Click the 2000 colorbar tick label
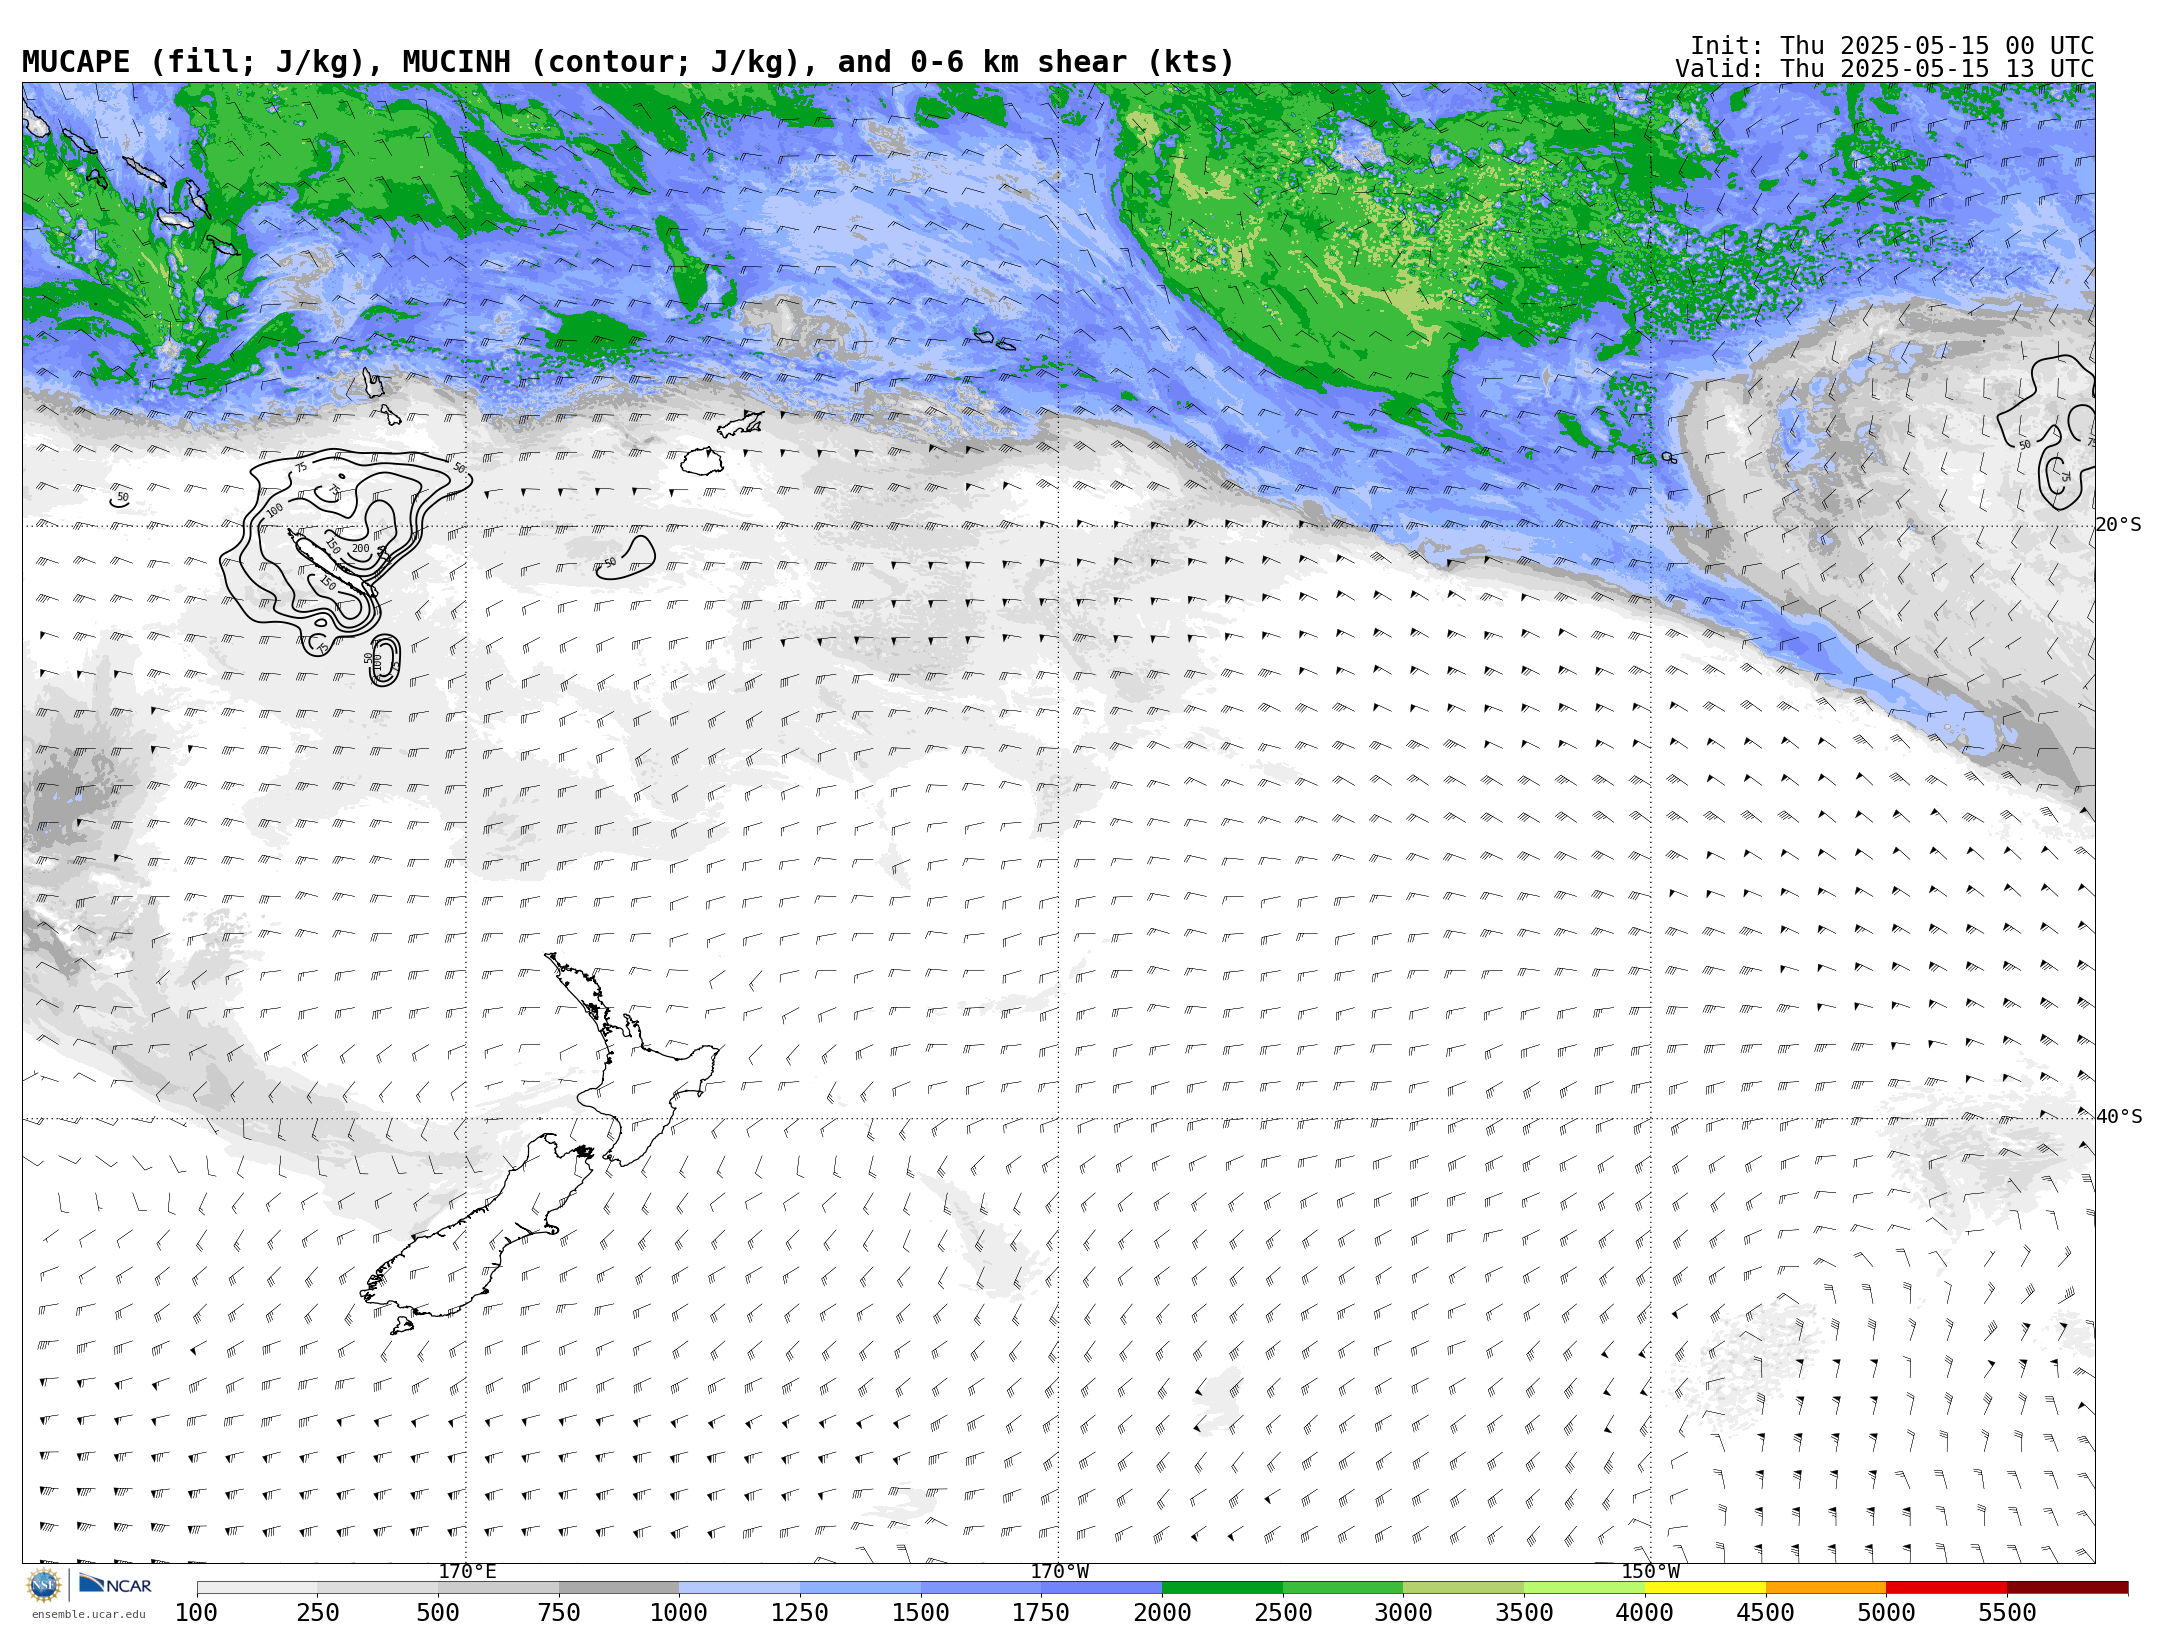This screenshot has height=1626, width=2160. click(1162, 1612)
